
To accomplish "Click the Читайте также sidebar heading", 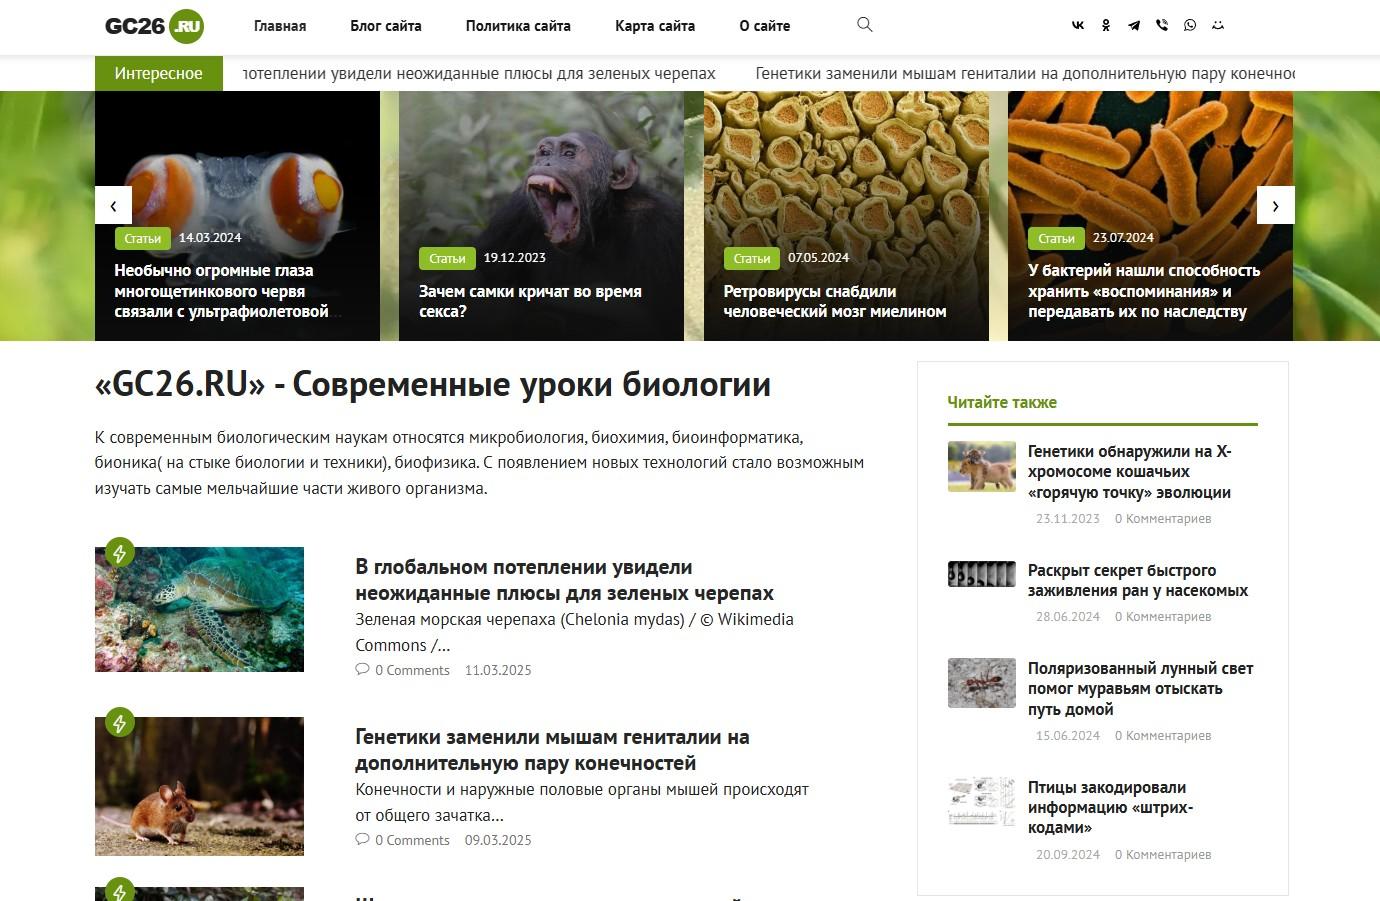I will [x=1002, y=402].
